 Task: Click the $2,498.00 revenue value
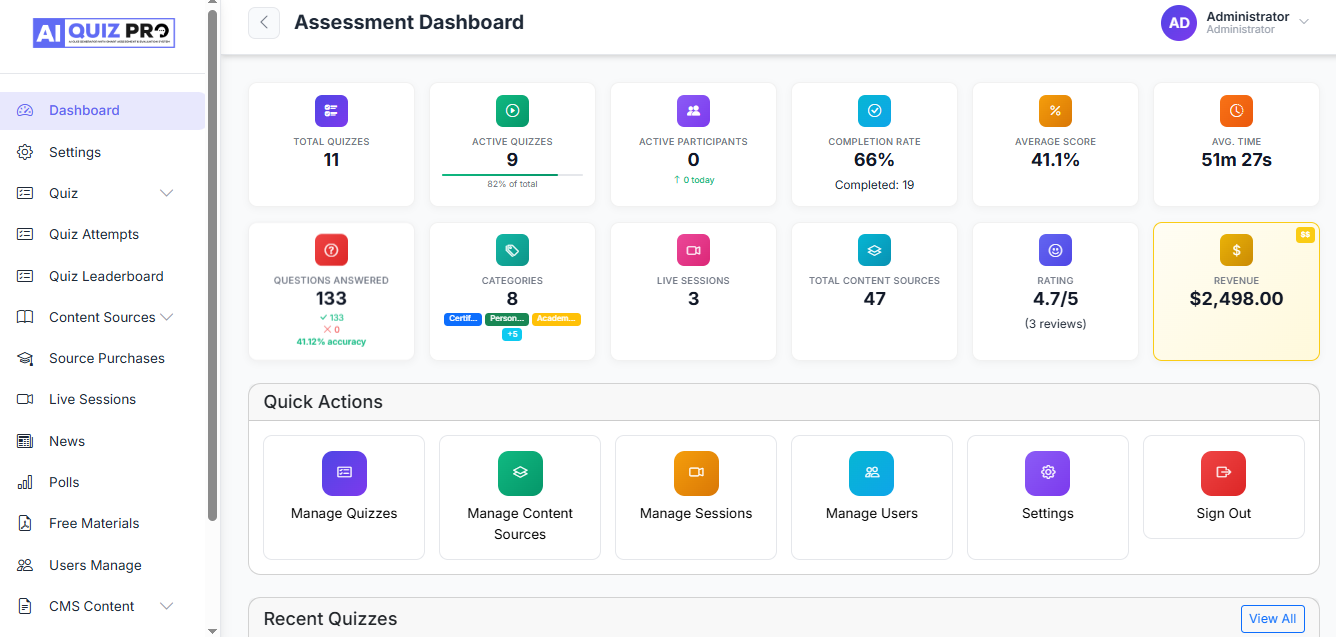(1236, 298)
